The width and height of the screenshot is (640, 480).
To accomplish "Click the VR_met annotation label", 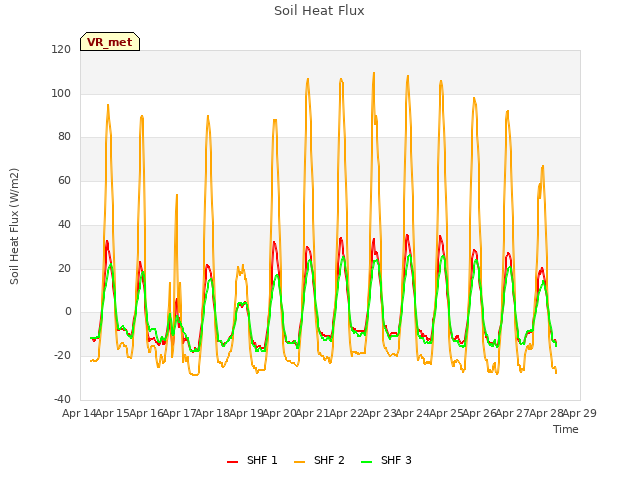I will tap(110, 42).
